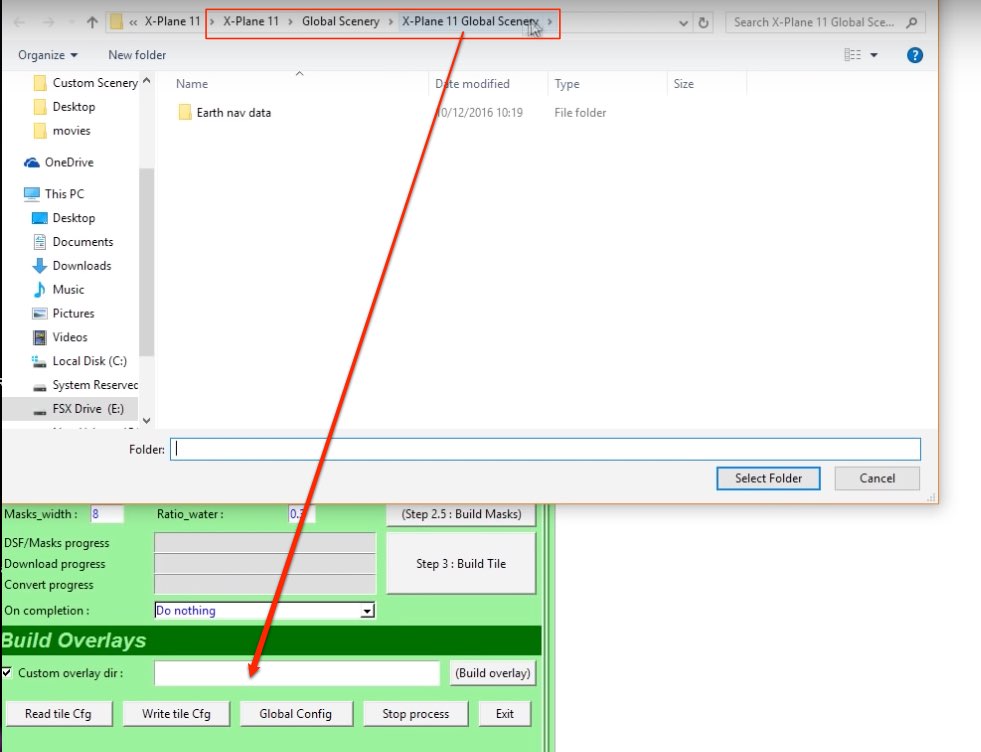Toggle Custom overlay dir checkbox
The image size is (981, 752).
[8, 673]
